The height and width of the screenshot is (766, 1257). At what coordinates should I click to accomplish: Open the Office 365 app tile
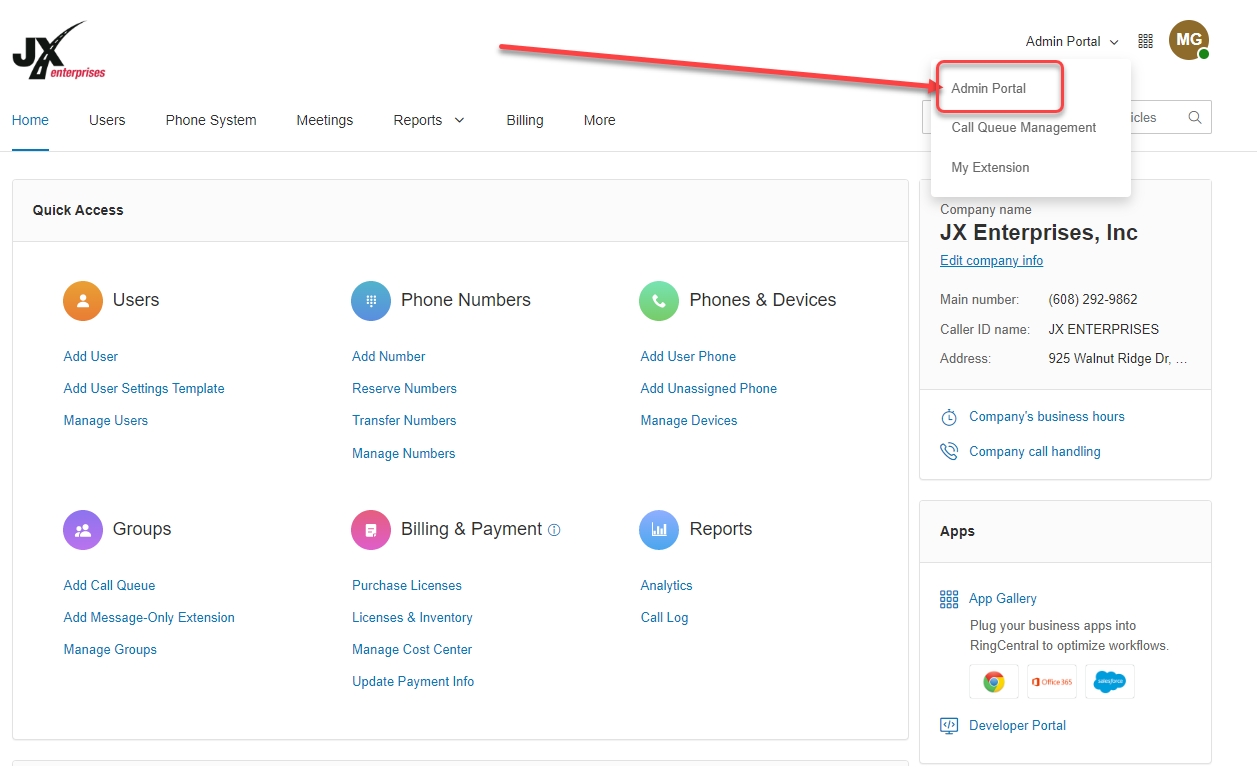pos(1052,681)
